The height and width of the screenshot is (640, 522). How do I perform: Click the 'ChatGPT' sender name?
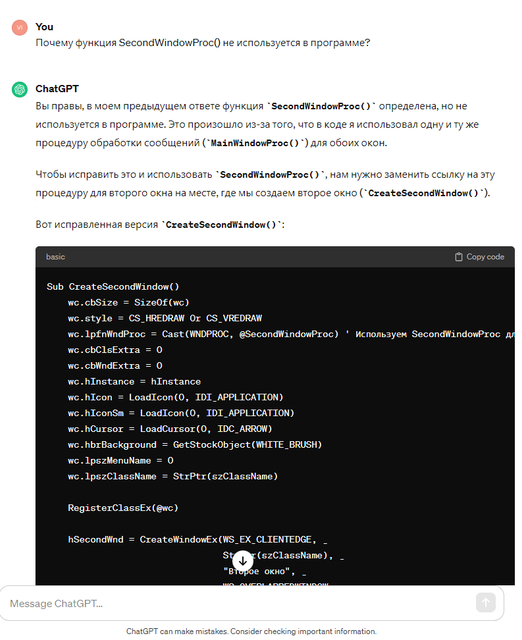(x=57, y=89)
